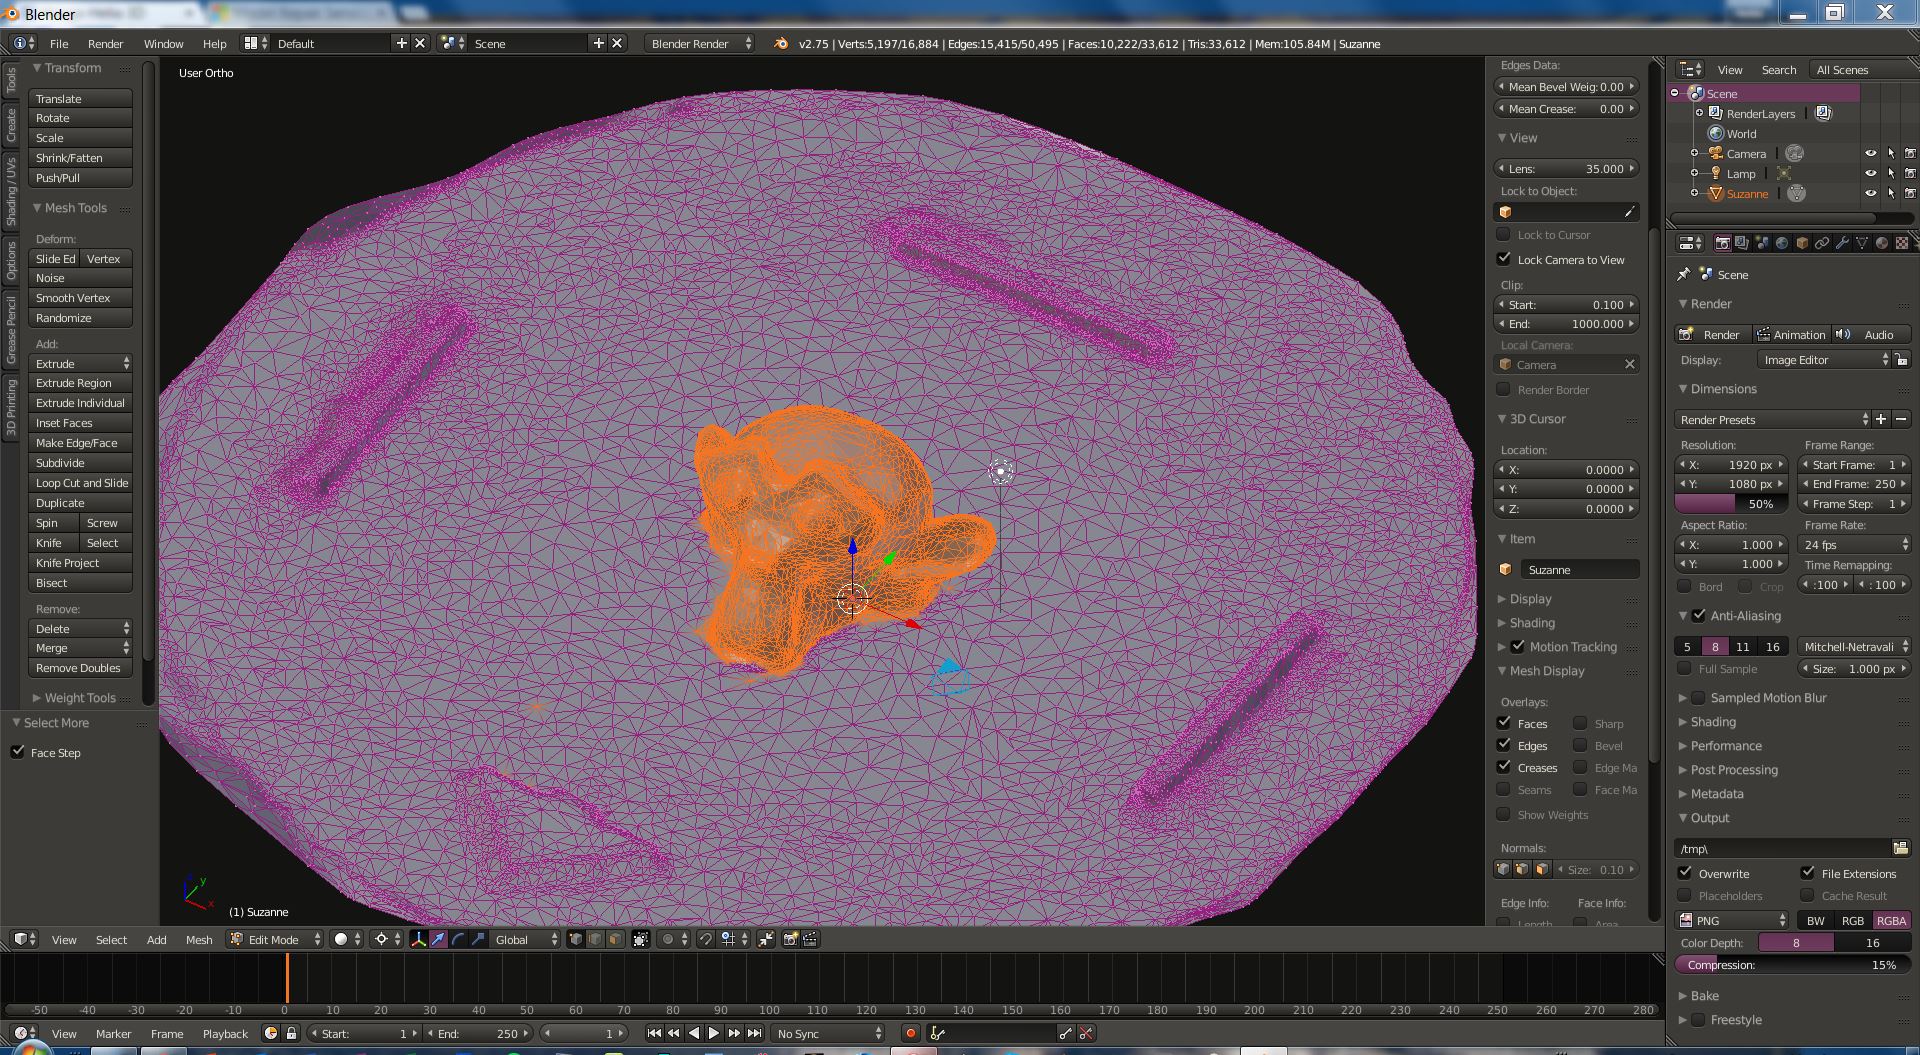Viewport: 1920px width, 1055px height.
Task: Show face normals display icon
Action: (1542, 869)
